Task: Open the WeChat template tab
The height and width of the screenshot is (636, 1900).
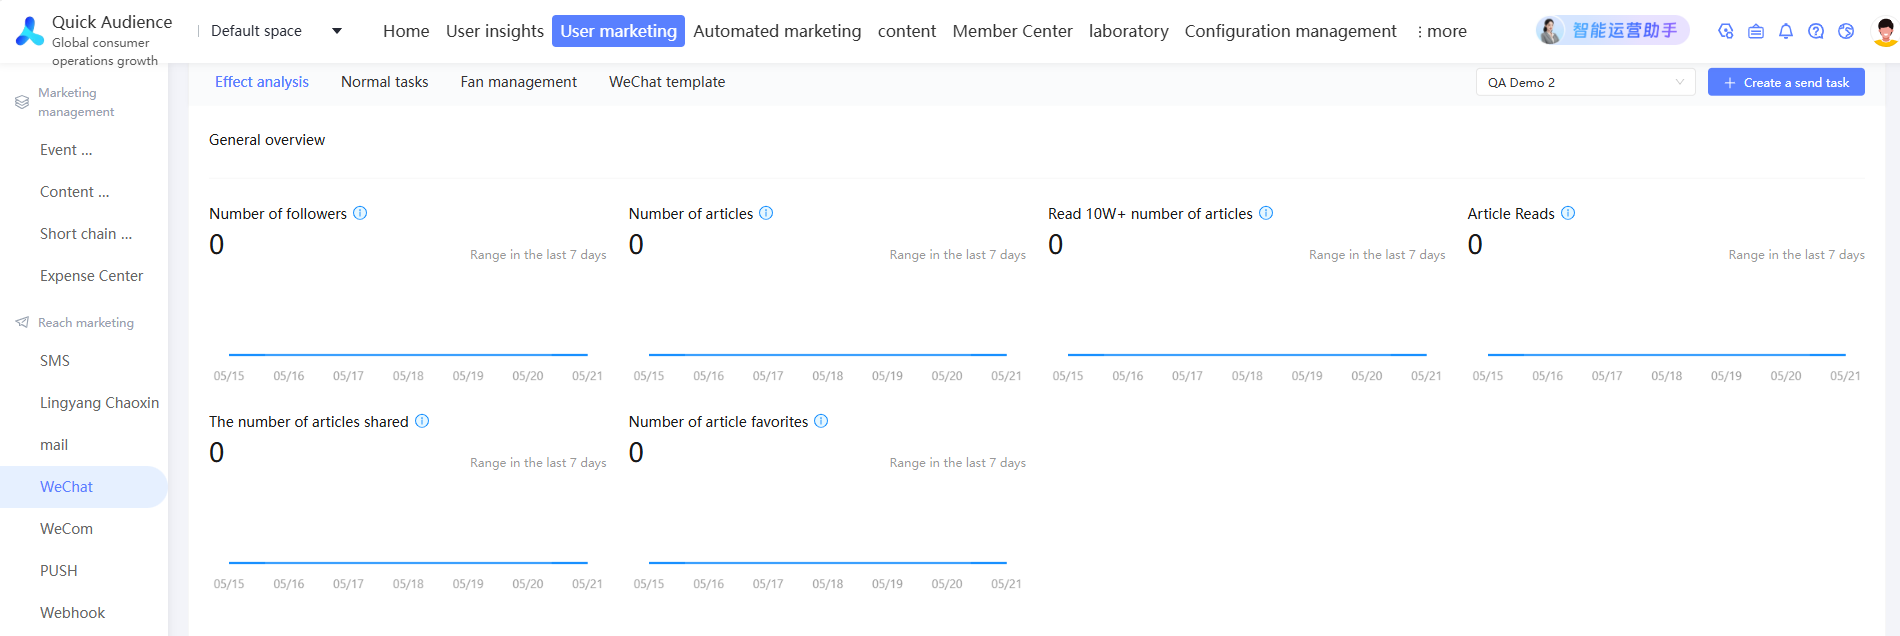Action: click(667, 82)
